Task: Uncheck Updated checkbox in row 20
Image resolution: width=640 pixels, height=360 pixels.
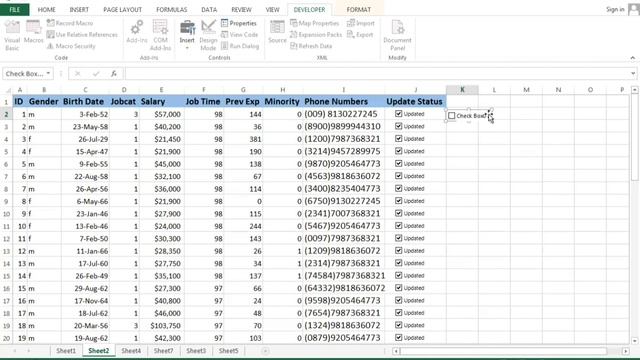Action: 398,338
